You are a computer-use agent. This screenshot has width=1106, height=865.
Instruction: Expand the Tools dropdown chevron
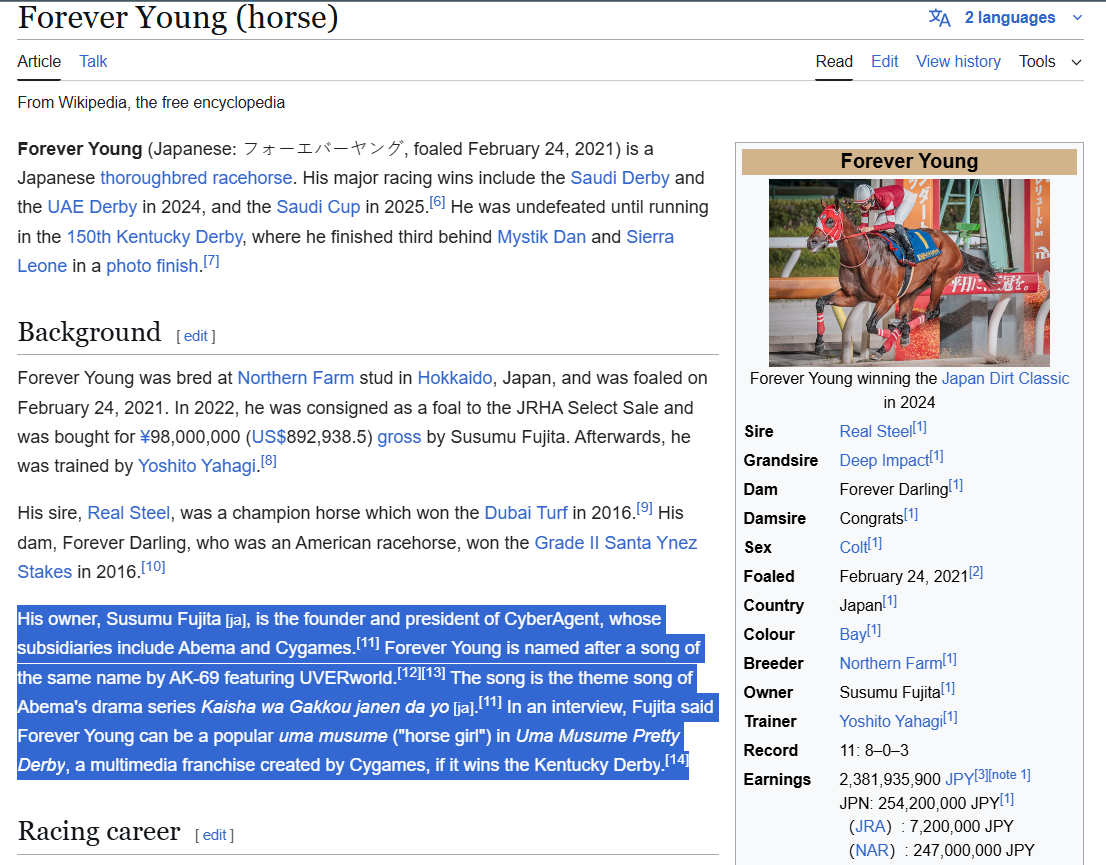[1076, 62]
